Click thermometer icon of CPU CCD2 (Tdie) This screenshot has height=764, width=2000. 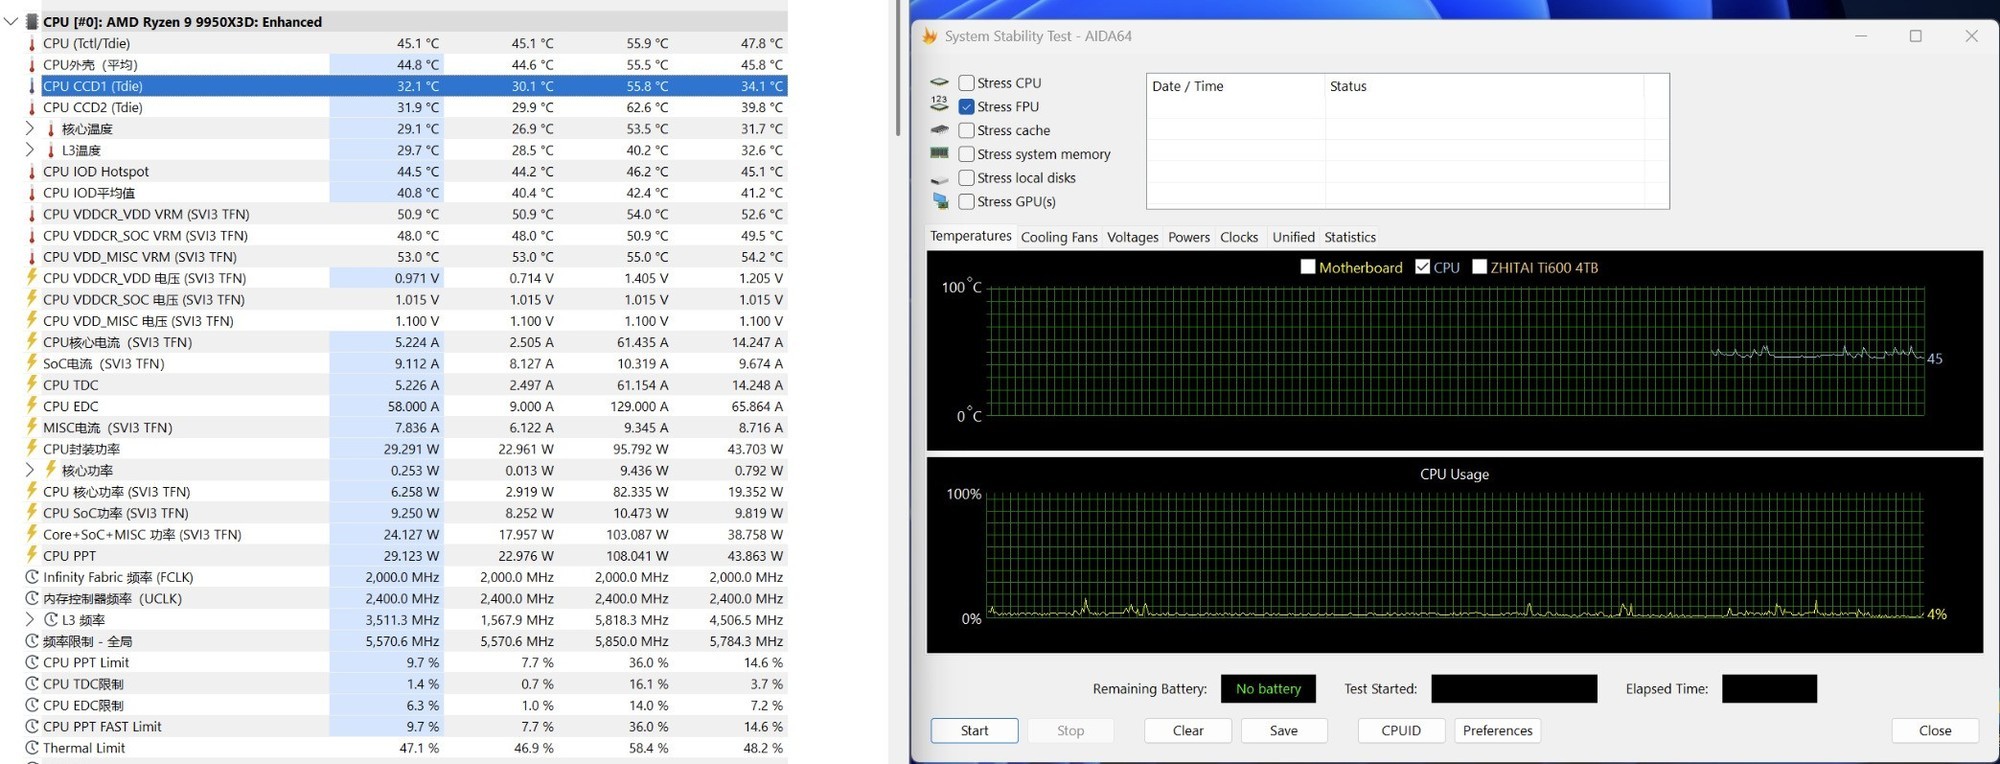[x=32, y=107]
